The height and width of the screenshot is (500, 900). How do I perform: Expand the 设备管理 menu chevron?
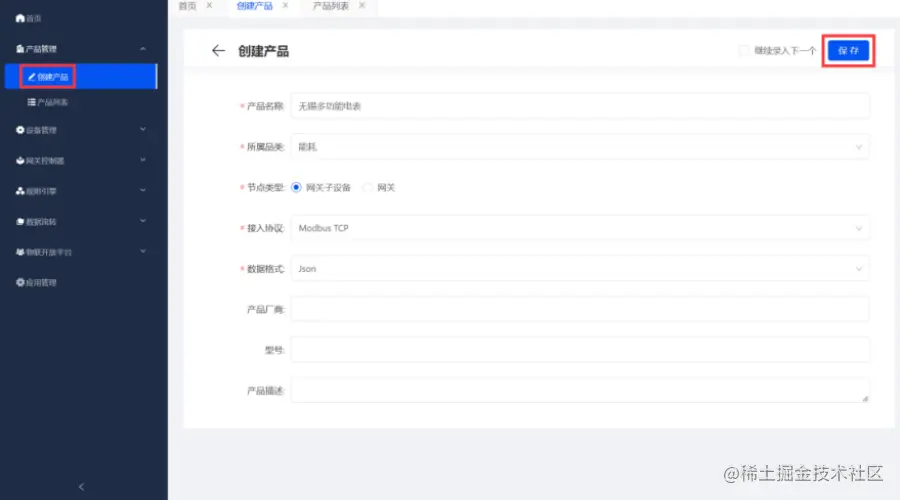pyautogui.click(x=143, y=130)
